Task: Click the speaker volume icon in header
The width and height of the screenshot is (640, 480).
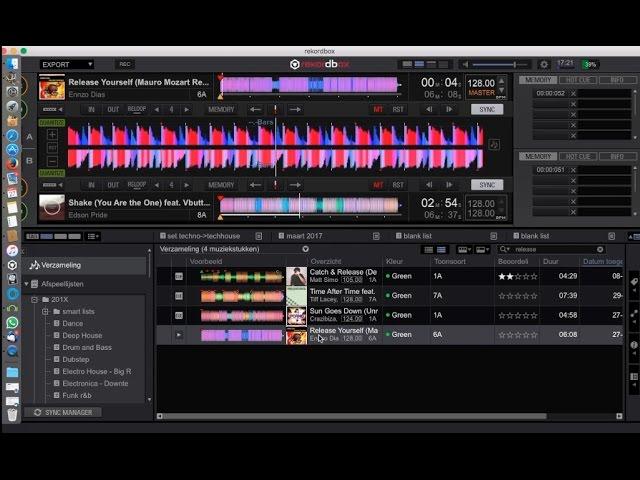Action: (465, 64)
